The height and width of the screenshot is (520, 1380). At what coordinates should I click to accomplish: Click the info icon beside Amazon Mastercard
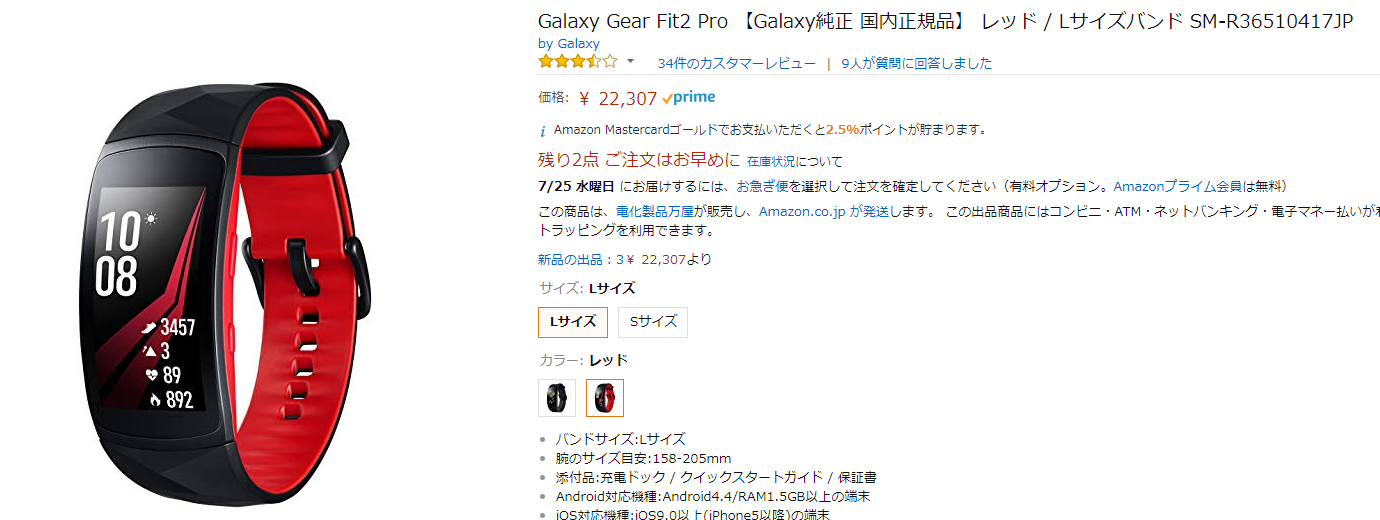[543, 130]
